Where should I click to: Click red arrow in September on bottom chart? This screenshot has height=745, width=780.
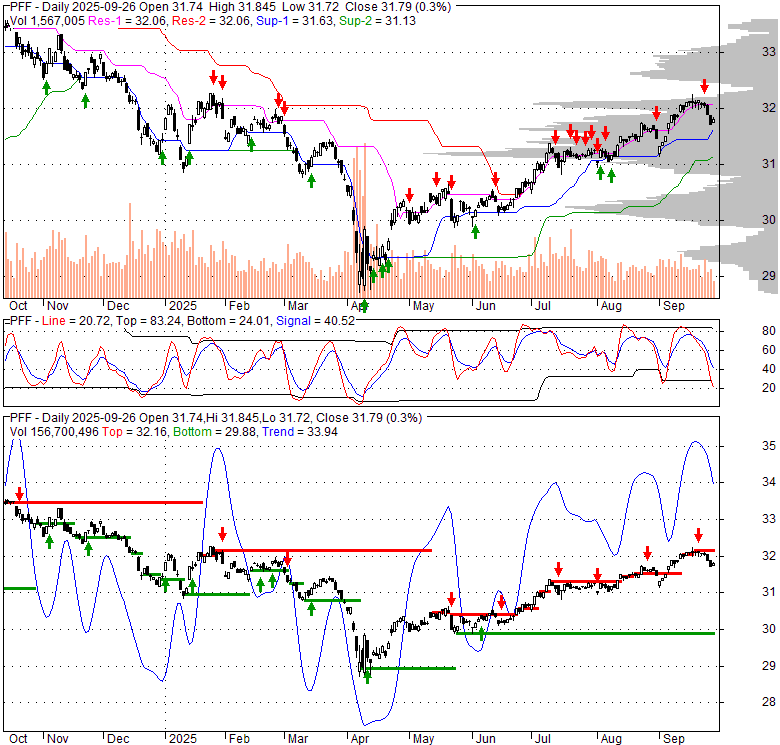(698, 535)
